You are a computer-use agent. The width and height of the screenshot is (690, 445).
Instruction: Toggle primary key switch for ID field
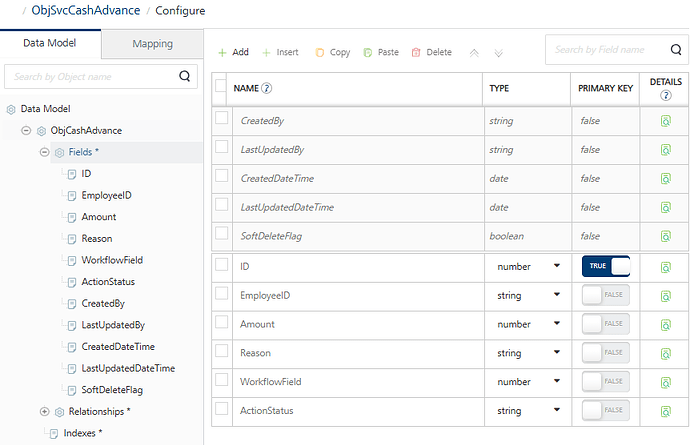click(x=606, y=267)
